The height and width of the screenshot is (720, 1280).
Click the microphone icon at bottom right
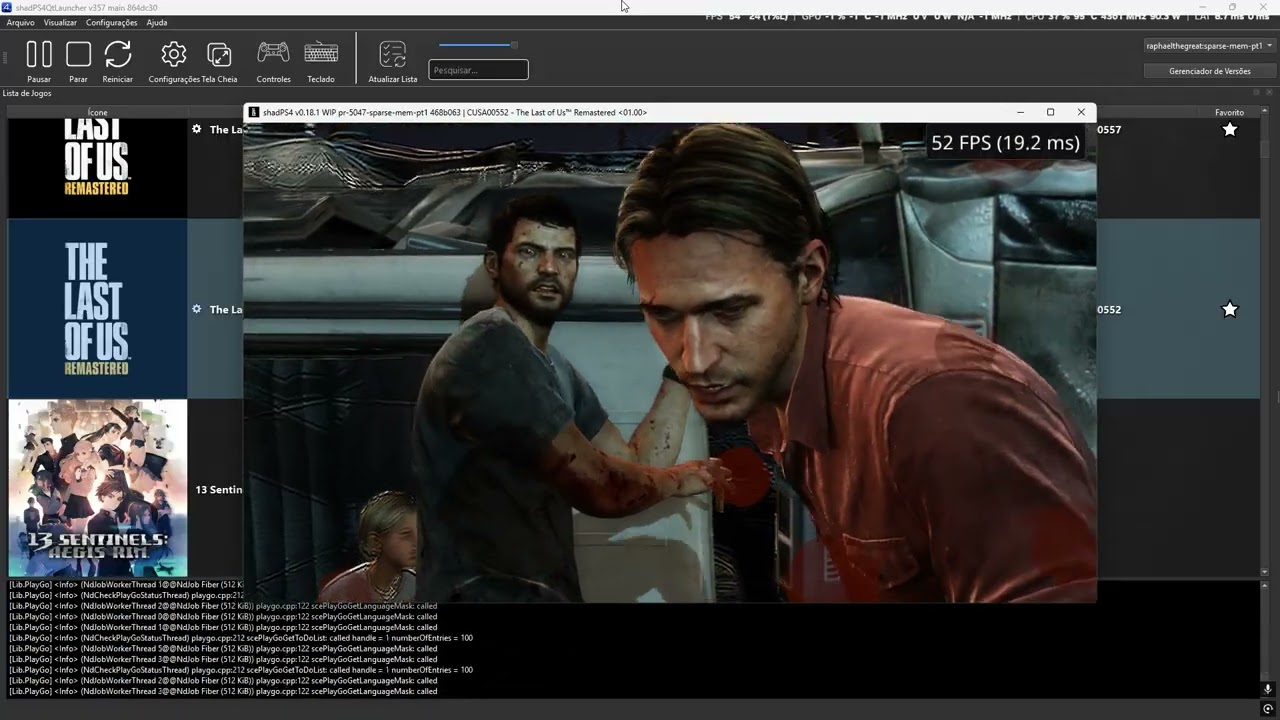point(1267,689)
